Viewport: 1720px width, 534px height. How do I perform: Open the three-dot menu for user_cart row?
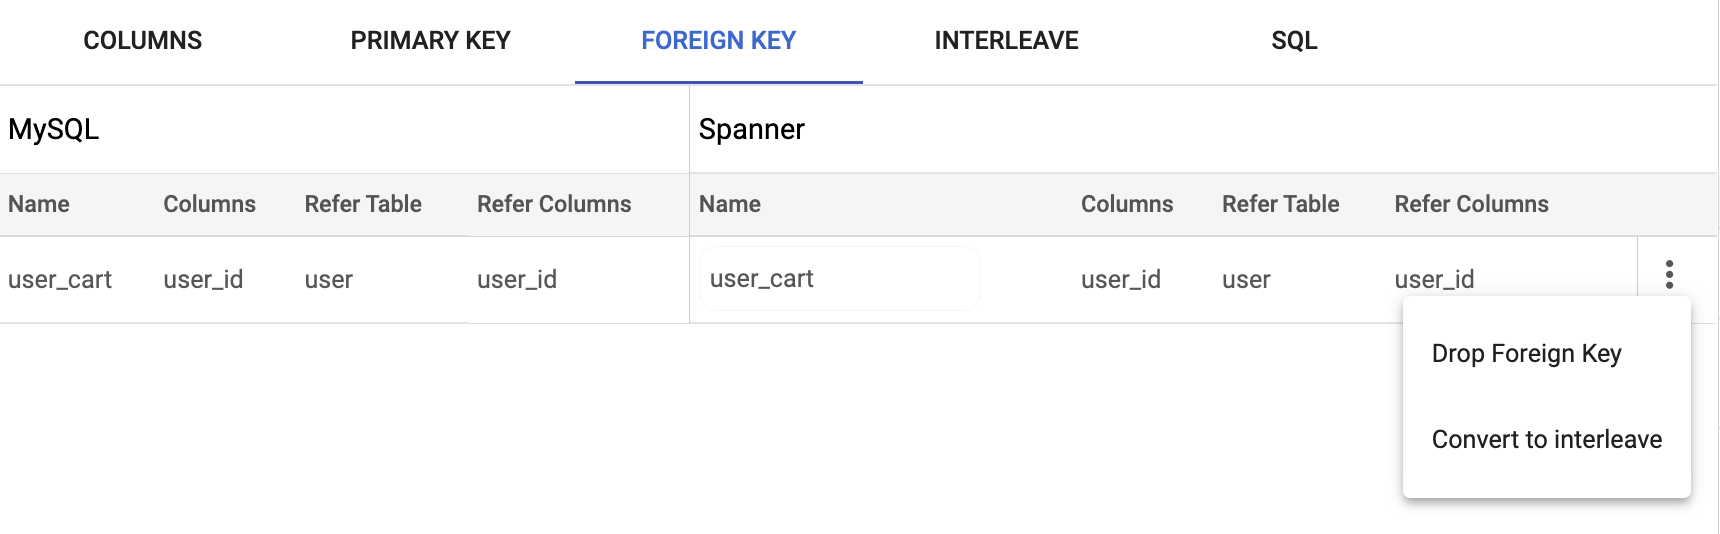1669,274
